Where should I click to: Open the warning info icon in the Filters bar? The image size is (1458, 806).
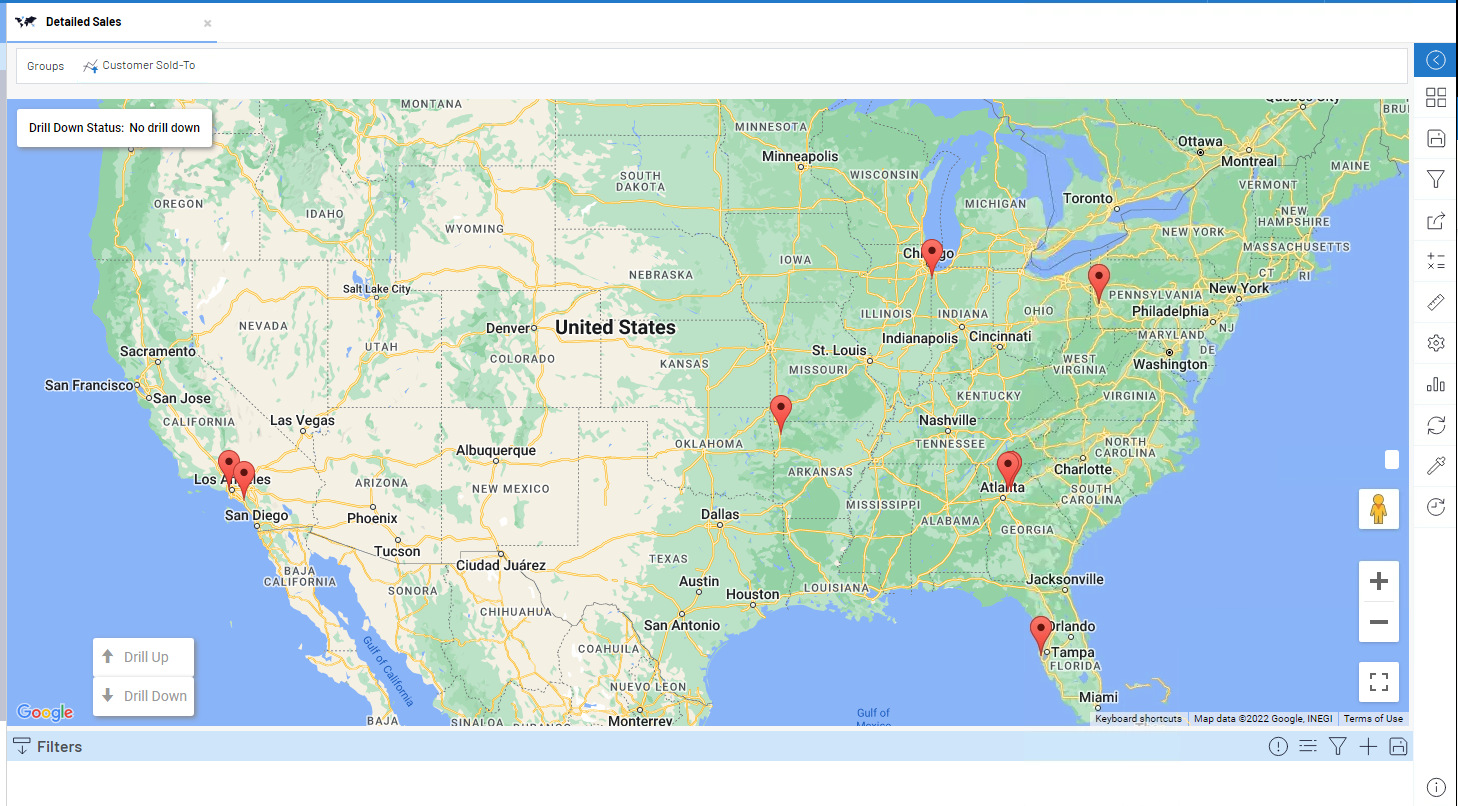click(1278, 746)
